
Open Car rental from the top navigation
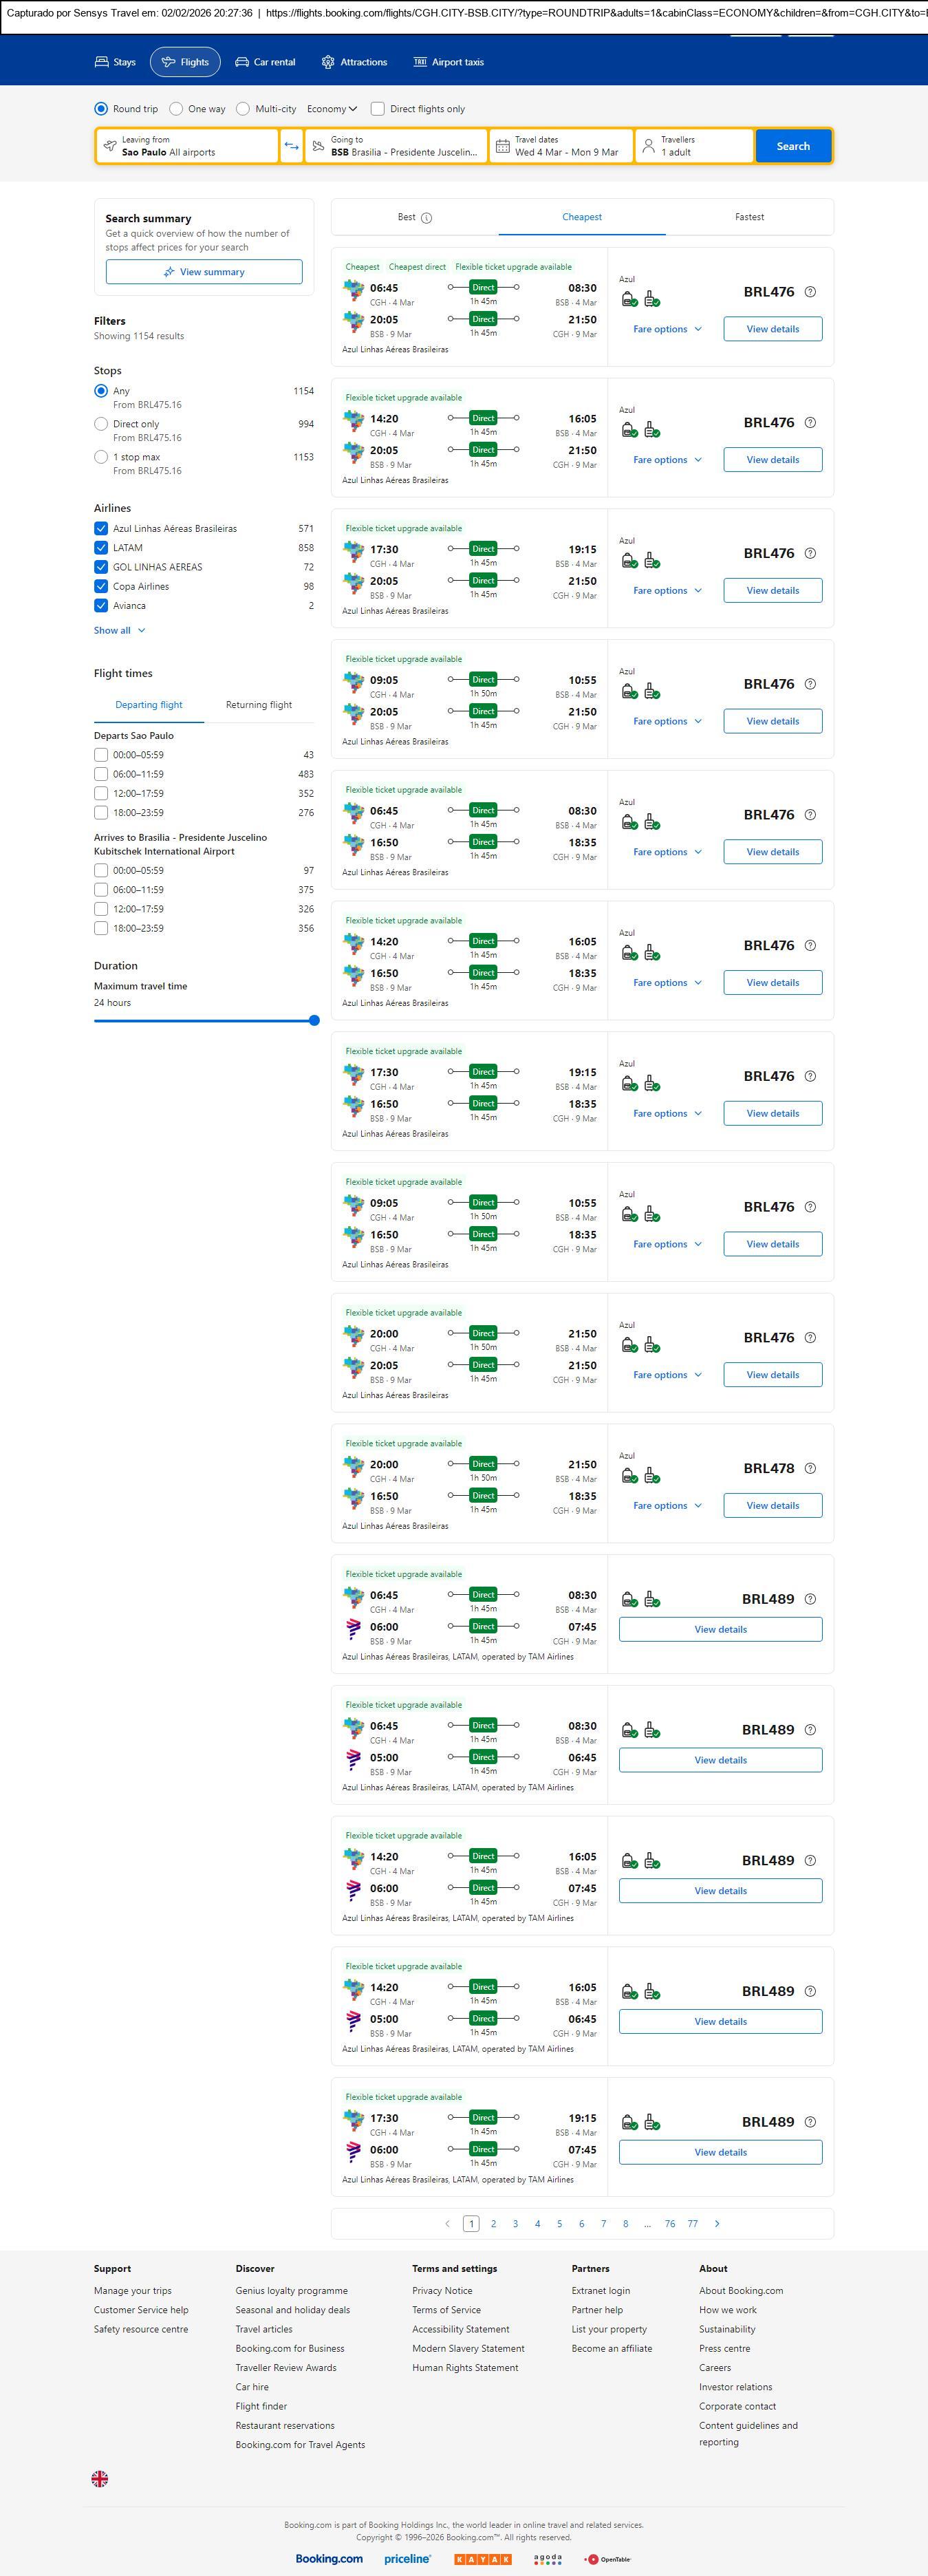(x=265, y=62)
